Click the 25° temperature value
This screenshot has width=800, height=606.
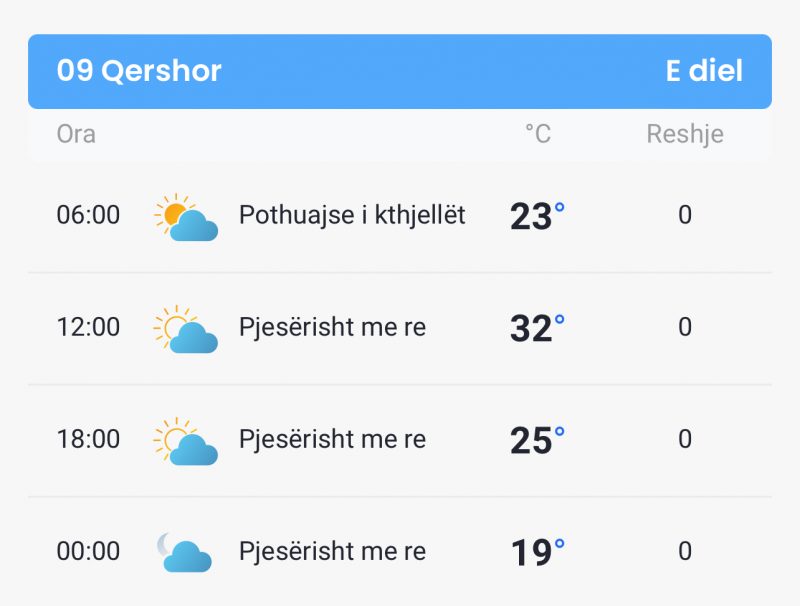pyautogui.click(x=537, y=440)
